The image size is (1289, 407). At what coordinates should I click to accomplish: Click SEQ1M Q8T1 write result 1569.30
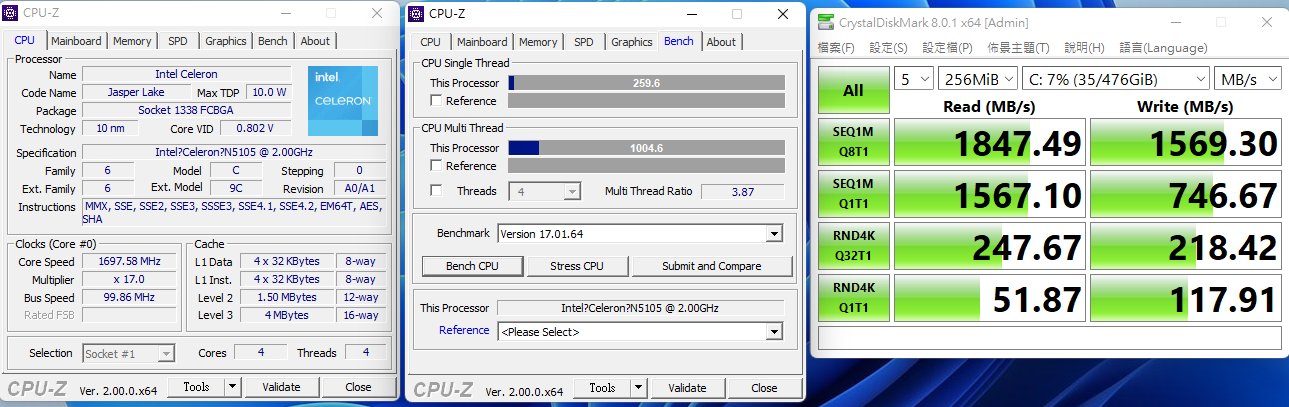[x=1186, y=143]
